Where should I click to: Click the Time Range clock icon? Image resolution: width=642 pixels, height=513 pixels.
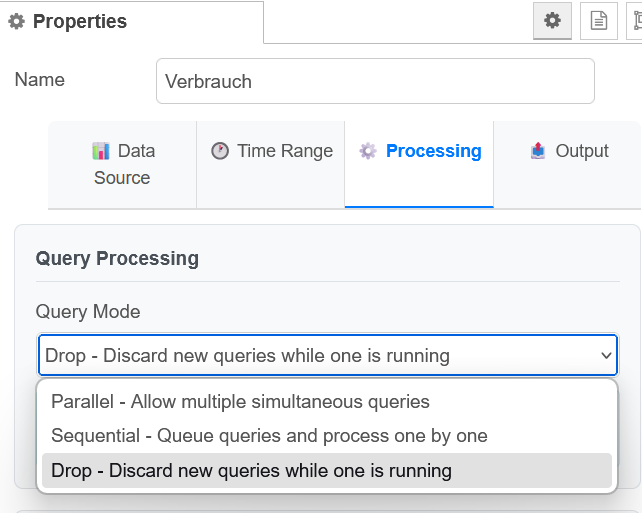[220, 151]
